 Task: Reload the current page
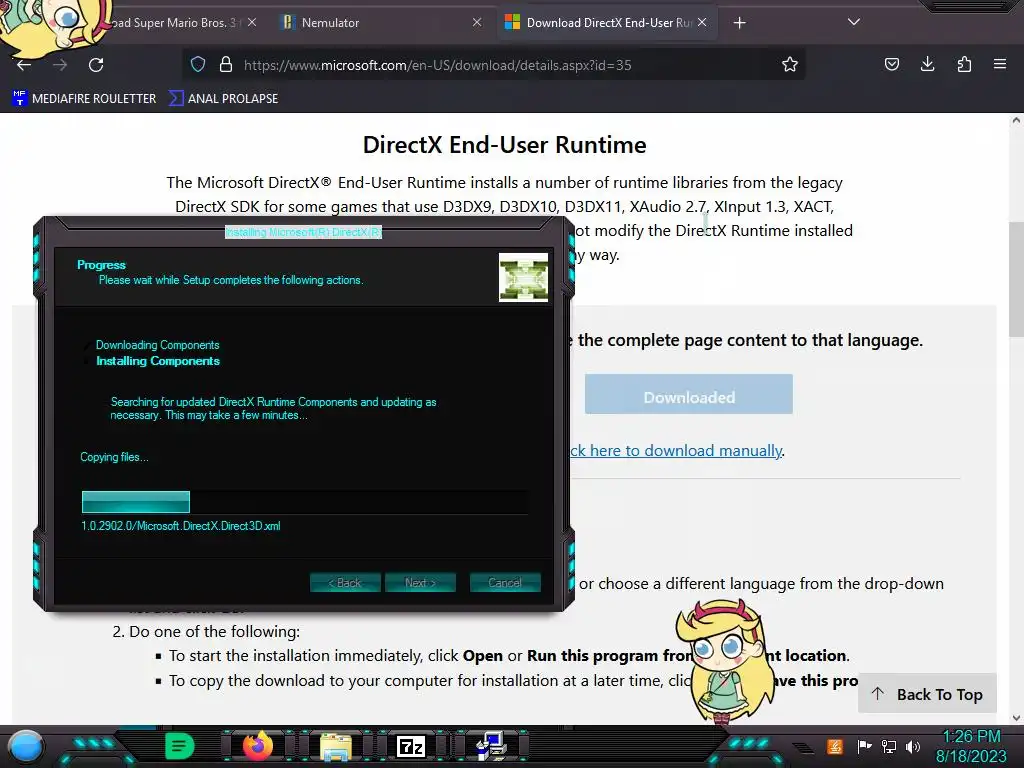point(96,65)
